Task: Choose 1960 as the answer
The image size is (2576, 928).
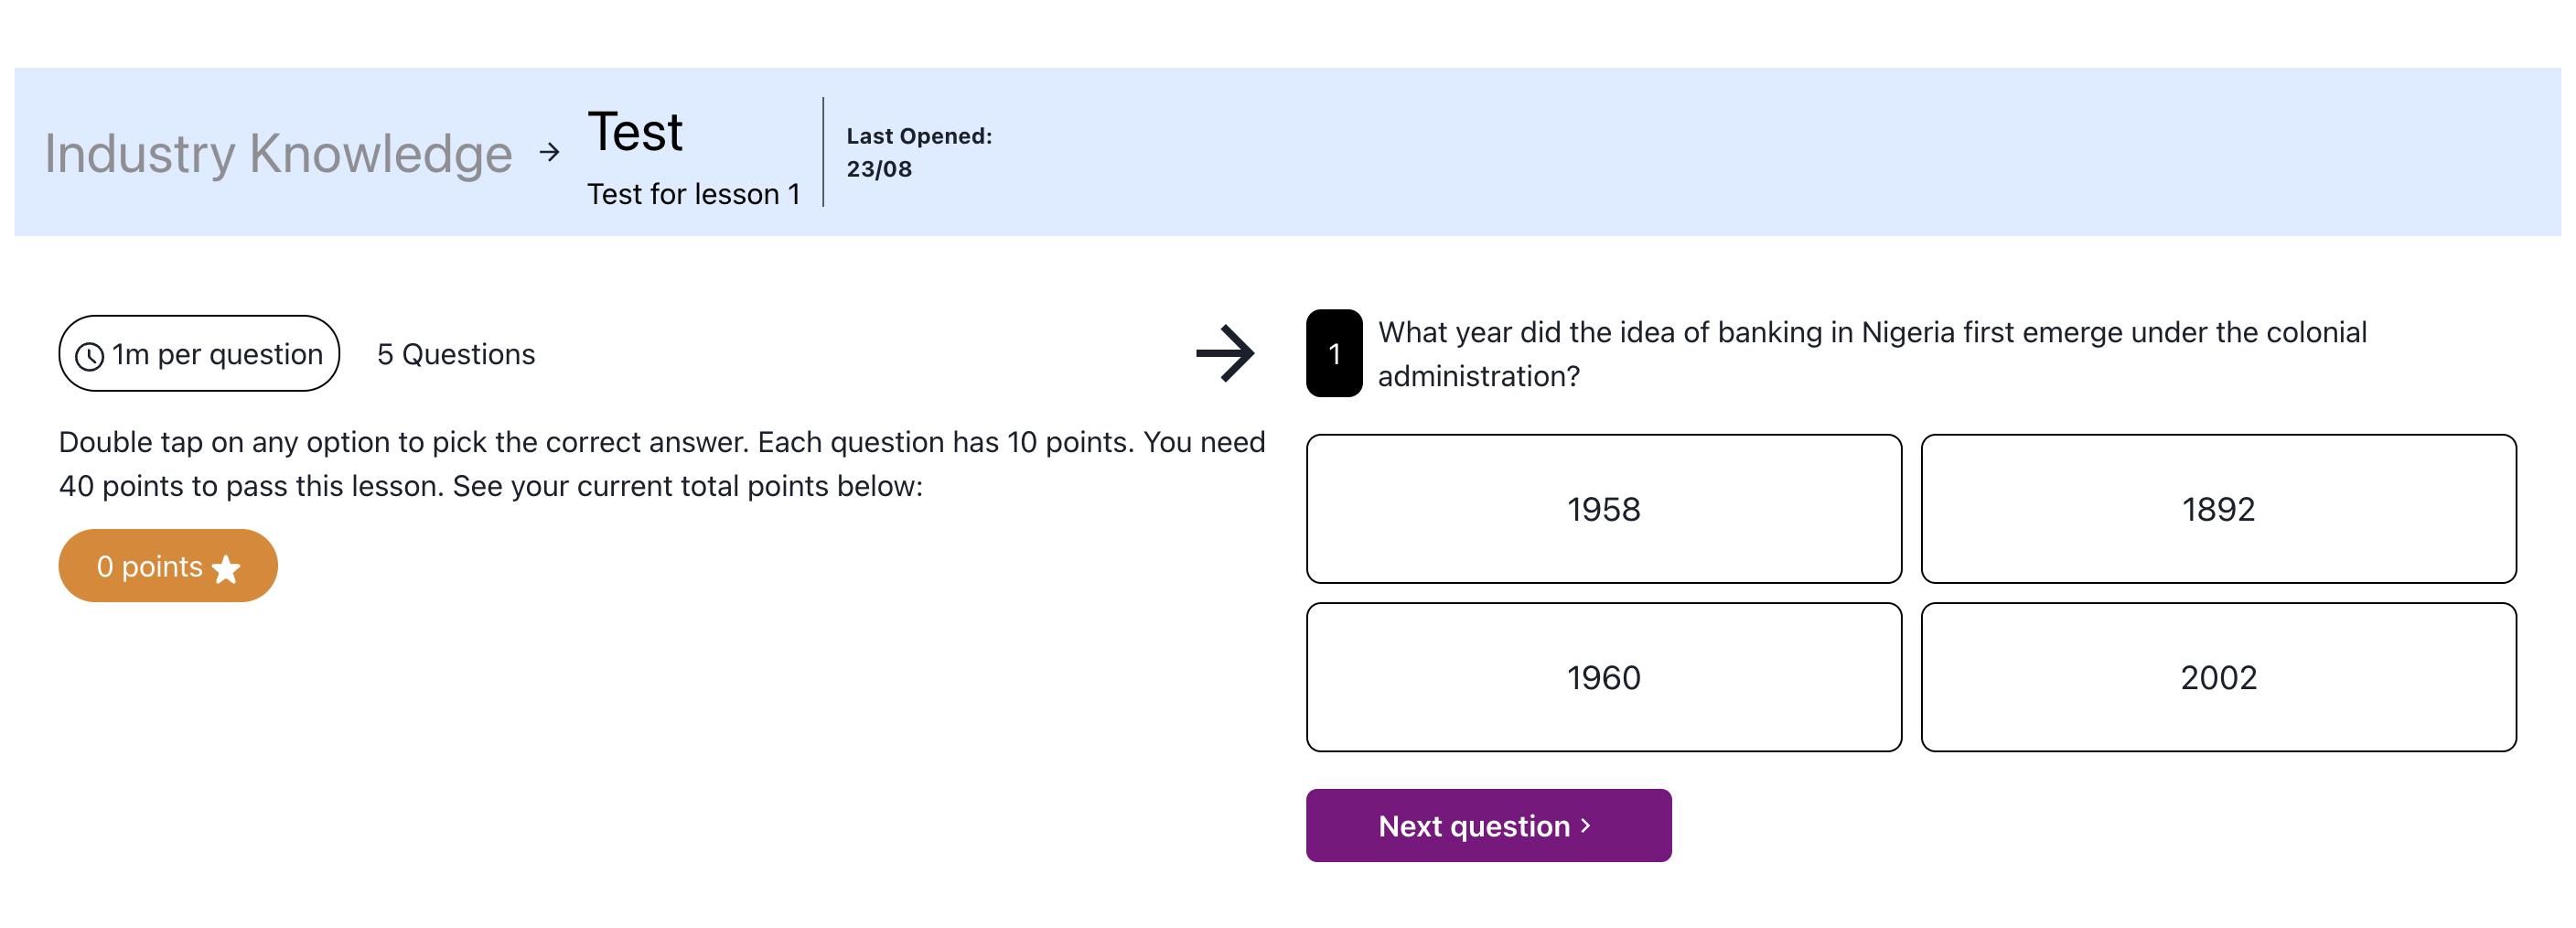Action: point(1603,677)
